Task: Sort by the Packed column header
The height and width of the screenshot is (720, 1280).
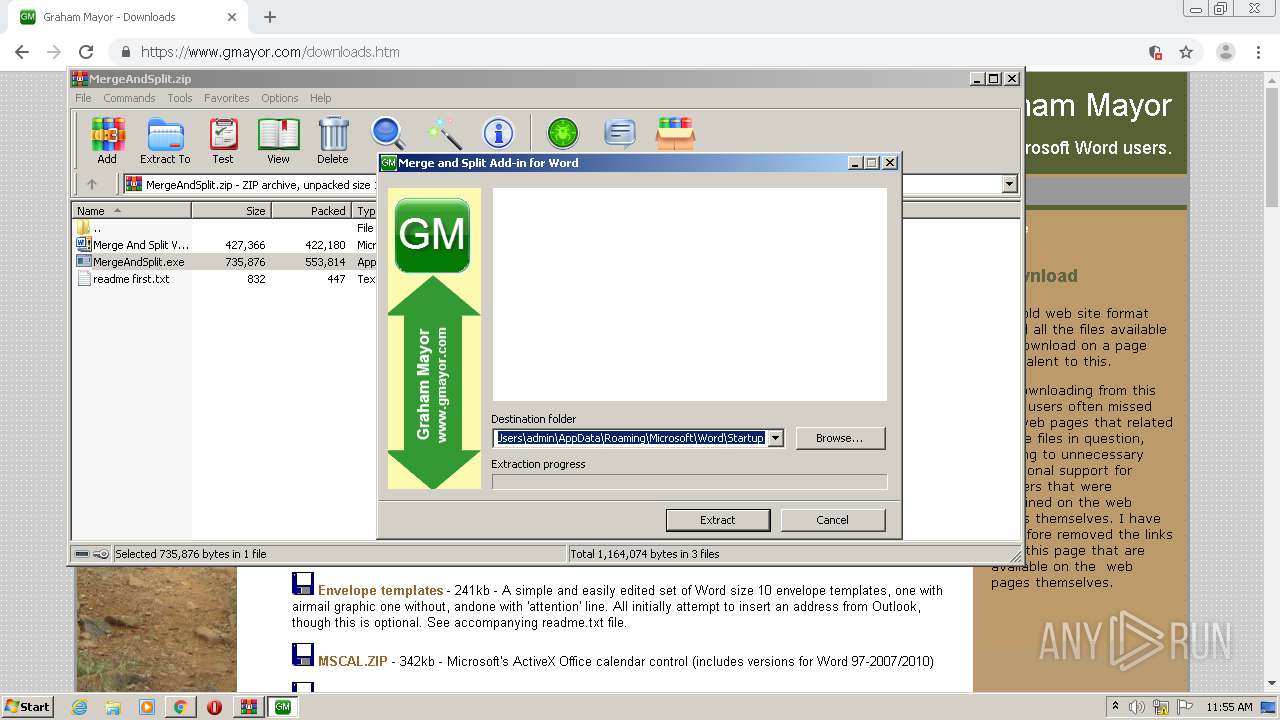Action: 312,211
